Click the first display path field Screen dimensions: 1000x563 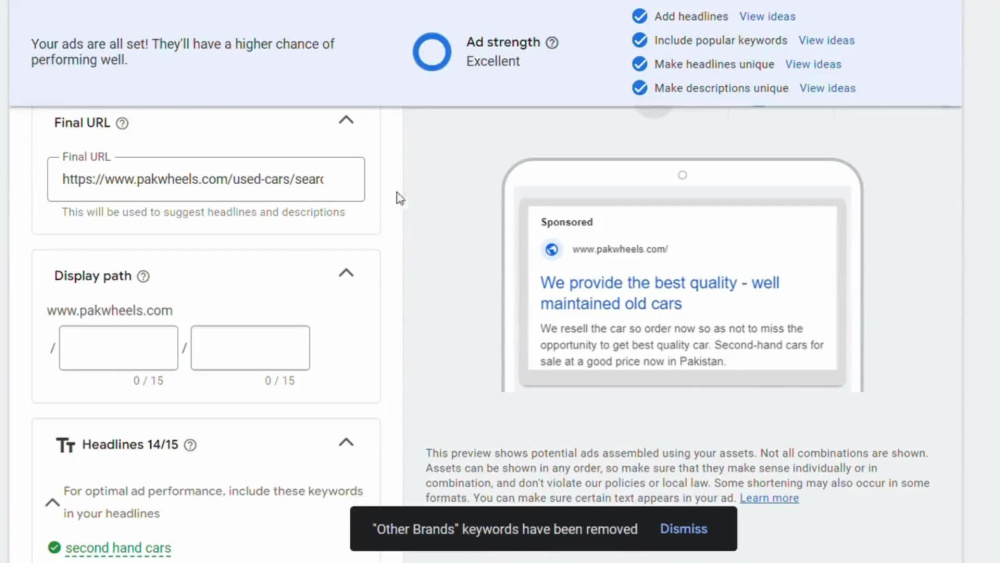(x=119, y=348)
